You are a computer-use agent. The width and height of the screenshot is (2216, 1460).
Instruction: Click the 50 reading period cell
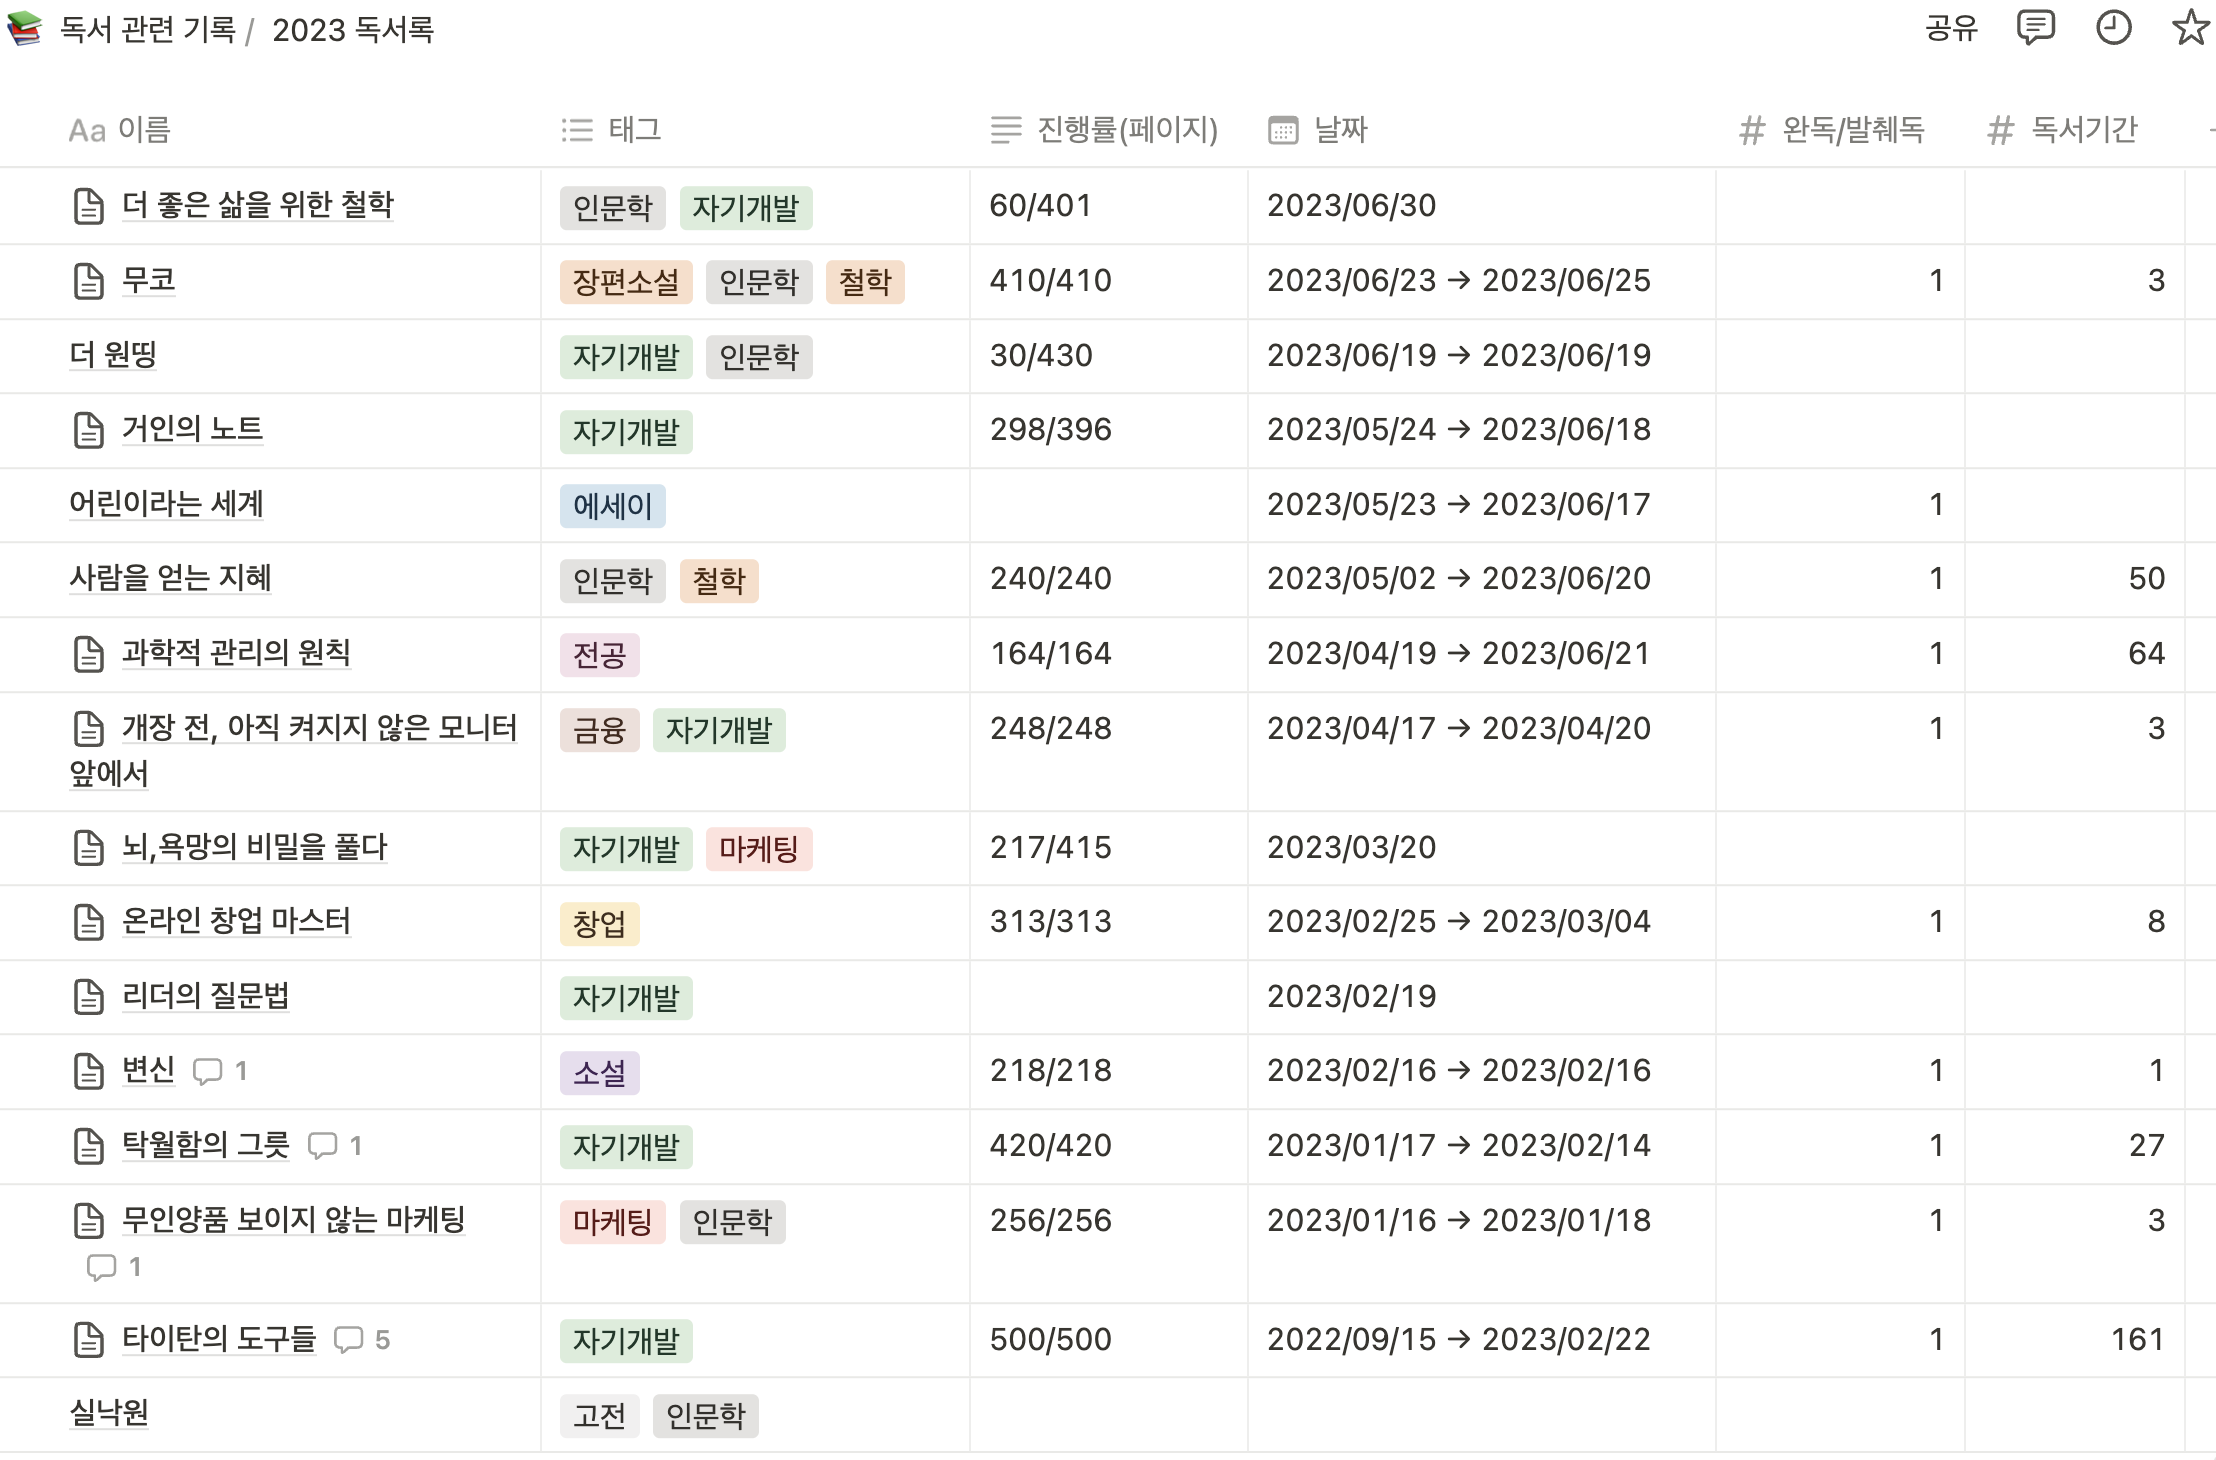(x=2074, y=579)
